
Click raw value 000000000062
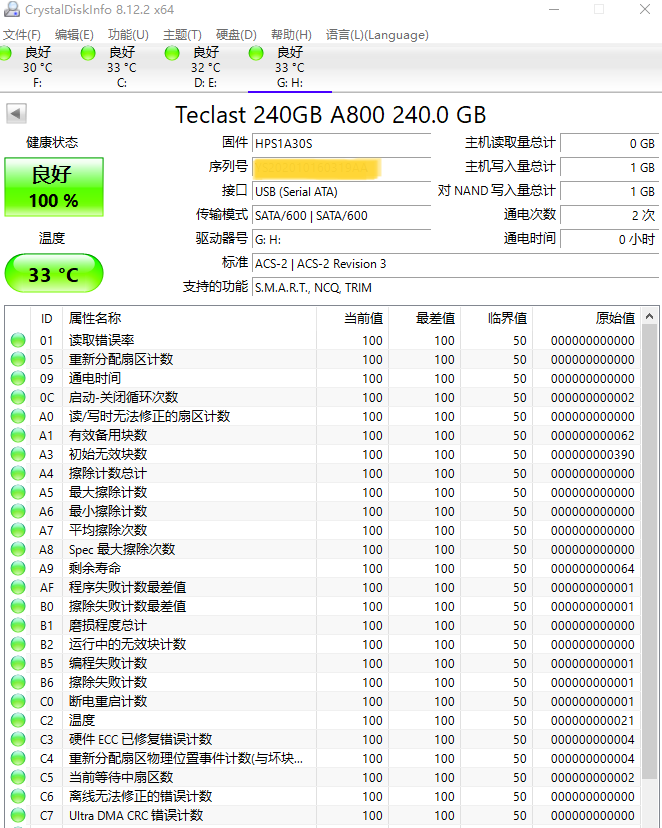[592, 436]
